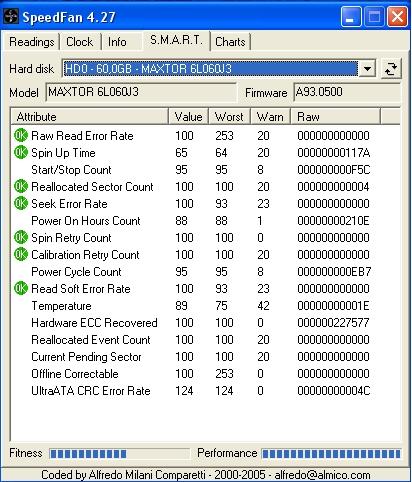Click OK status icon beside Spin Up Time
412x482 pixels.
20,153
